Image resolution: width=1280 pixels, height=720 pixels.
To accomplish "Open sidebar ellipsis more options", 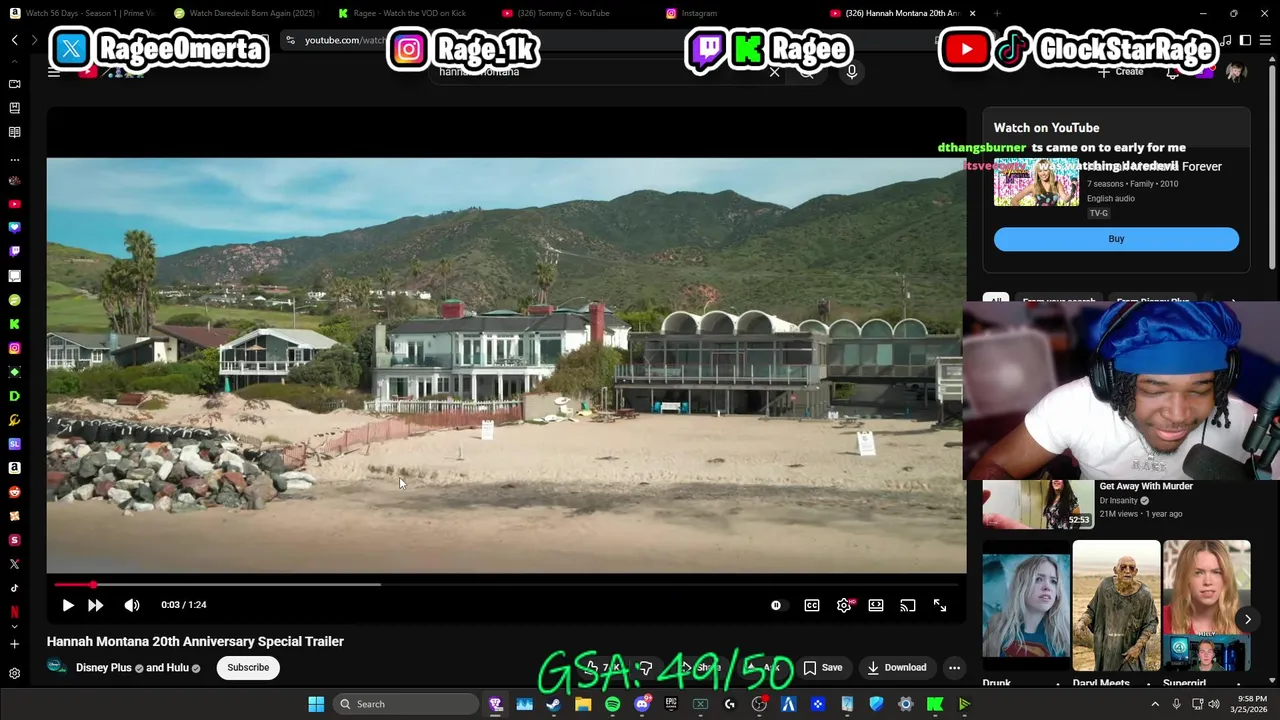I will point(14,159).
